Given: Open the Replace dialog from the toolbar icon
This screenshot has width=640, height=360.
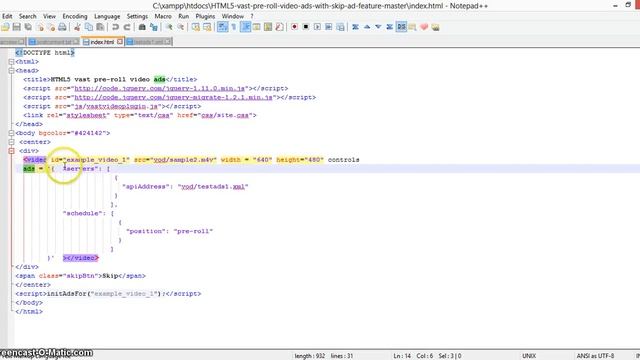Looking at the screenshot, I should coord(153,27).
